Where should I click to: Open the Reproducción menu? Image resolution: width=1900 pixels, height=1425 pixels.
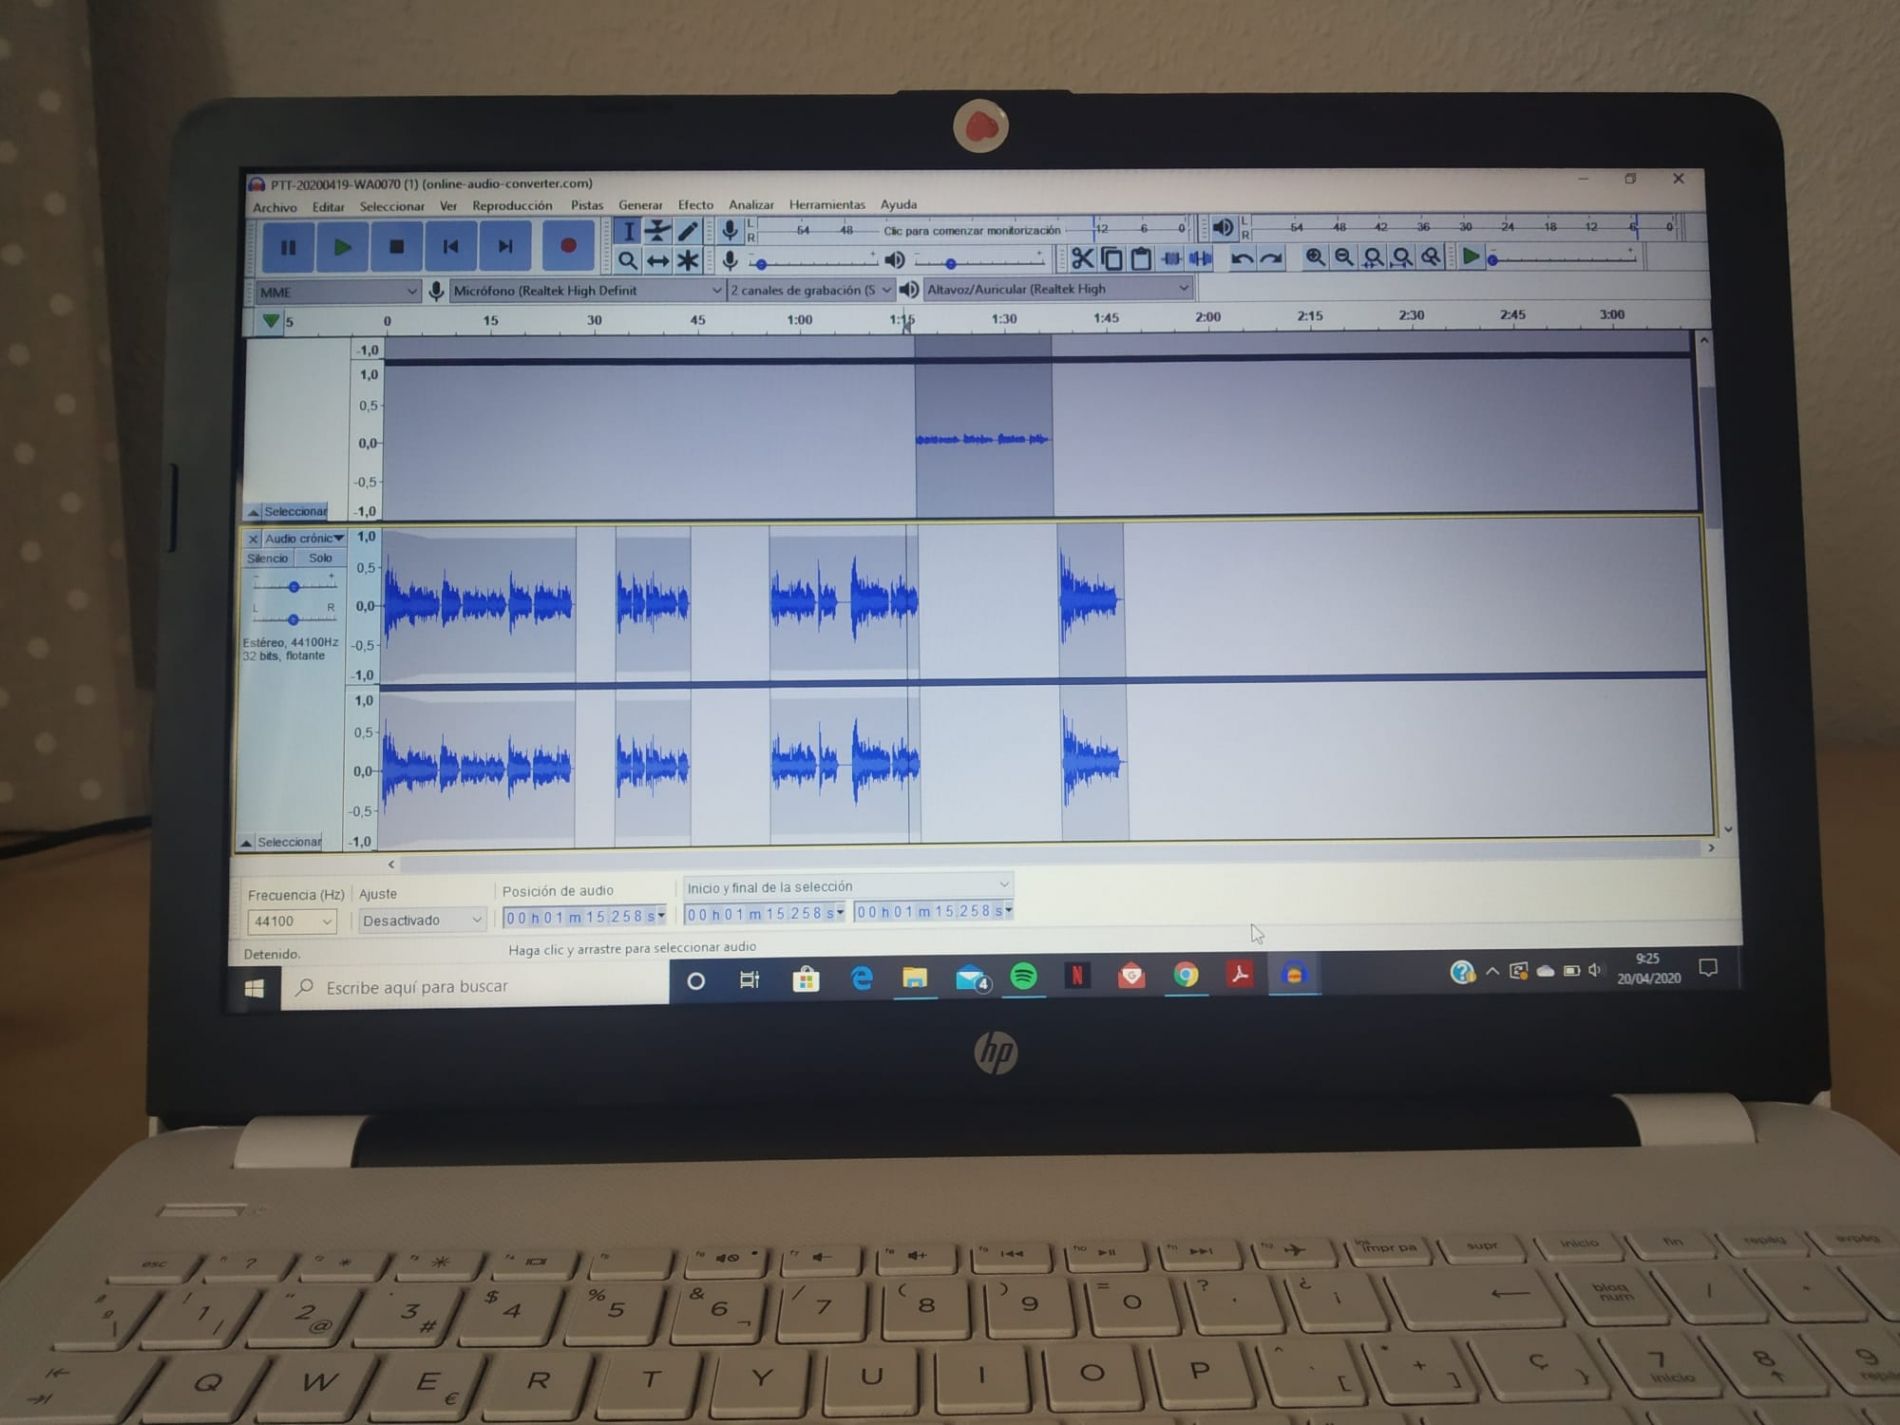pos(512,206)
